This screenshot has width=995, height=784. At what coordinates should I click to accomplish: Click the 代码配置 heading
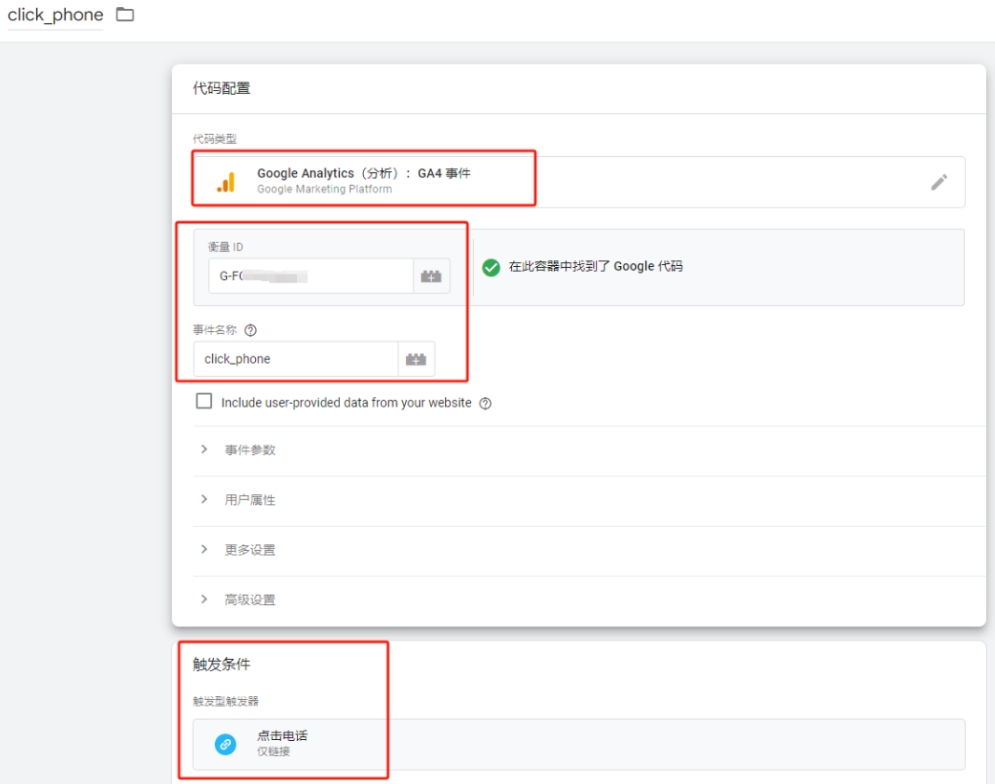[221, 88]
